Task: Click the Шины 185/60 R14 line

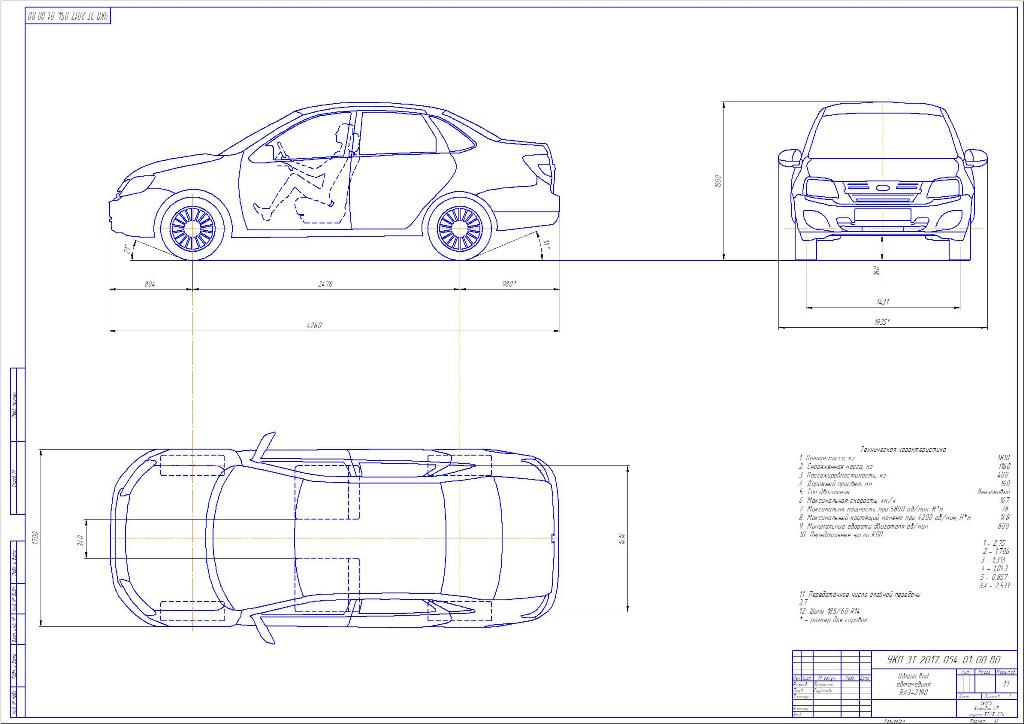Action: [829, 611]
